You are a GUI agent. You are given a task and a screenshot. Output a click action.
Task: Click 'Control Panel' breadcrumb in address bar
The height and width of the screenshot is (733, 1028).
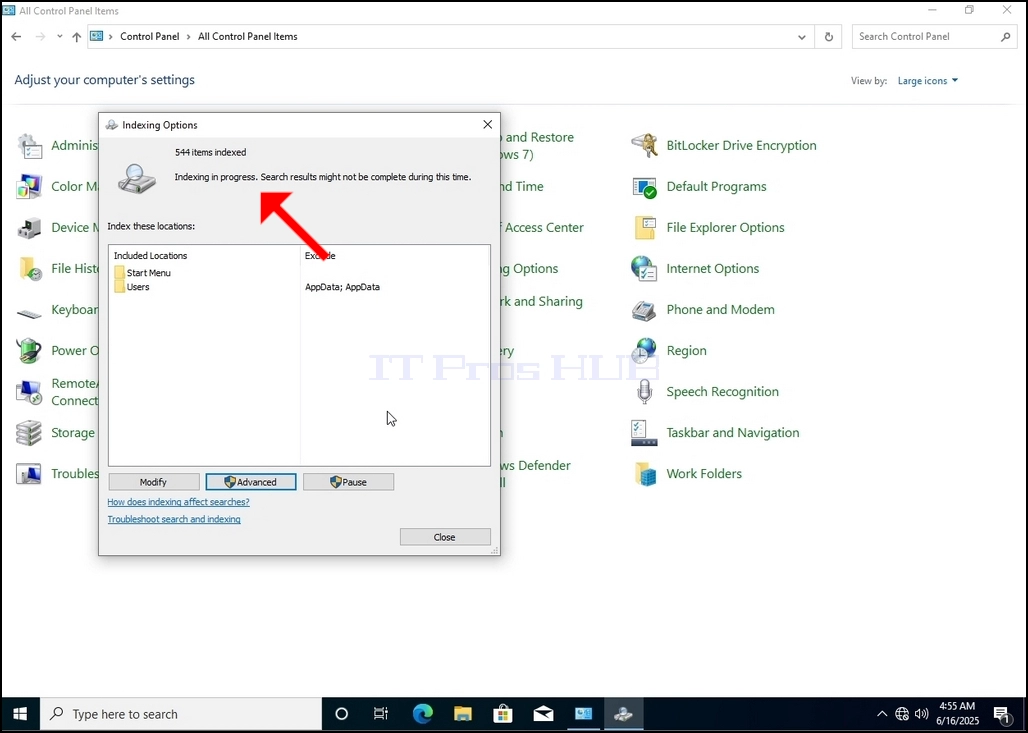point(149,37)
